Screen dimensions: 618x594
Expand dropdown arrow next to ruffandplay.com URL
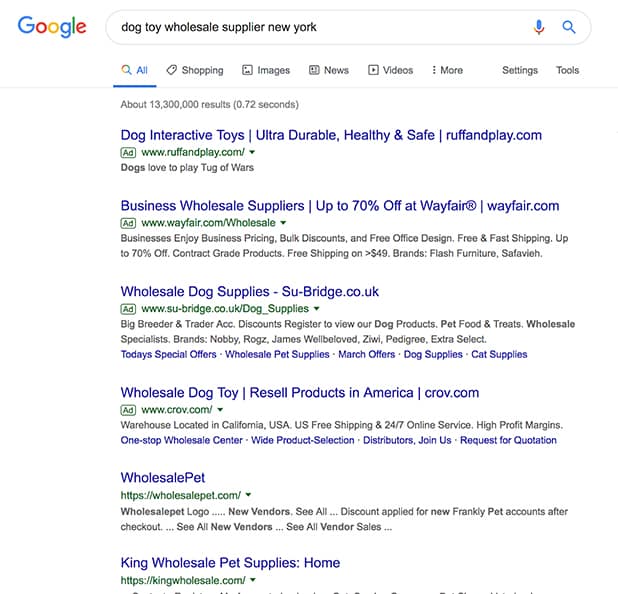[252, 152]
